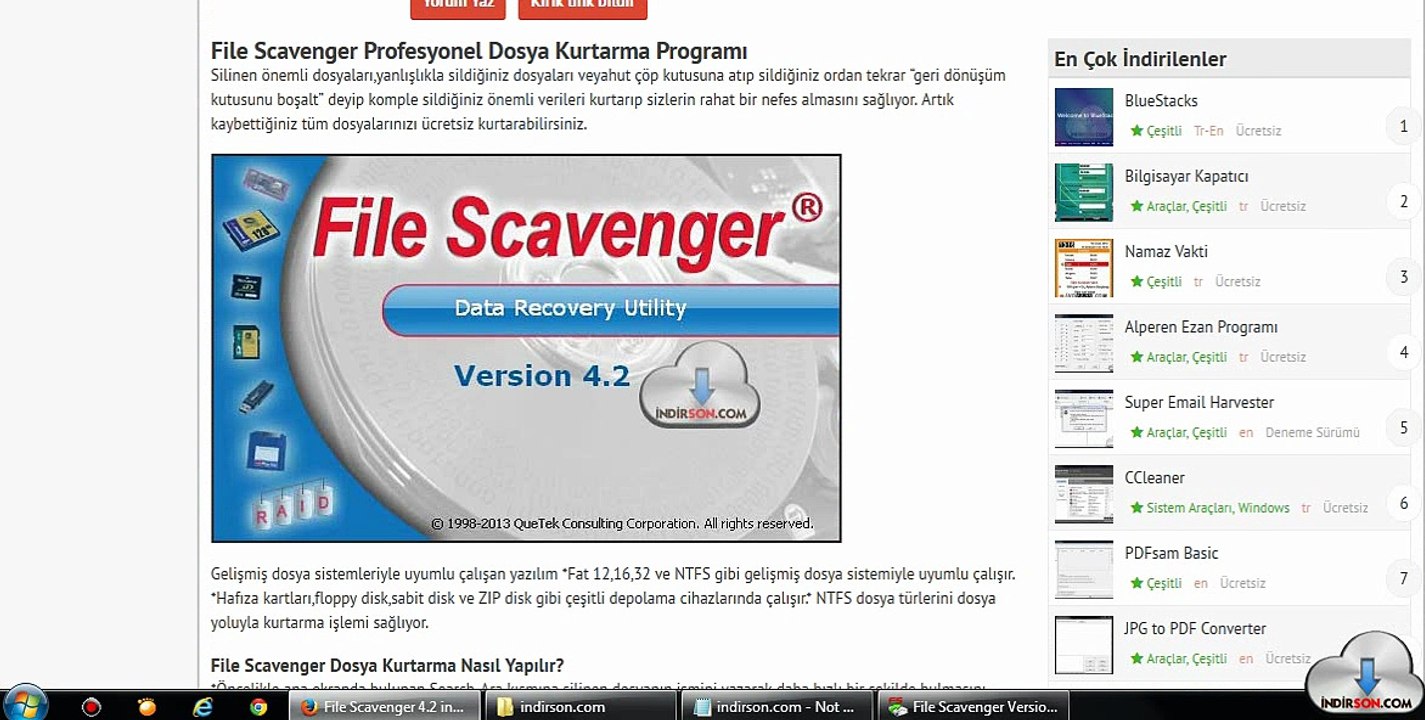Click rank badge 1 beside BlueStacks
1425x720 pixels.
pyautogui.click(x=1404, y=127)
